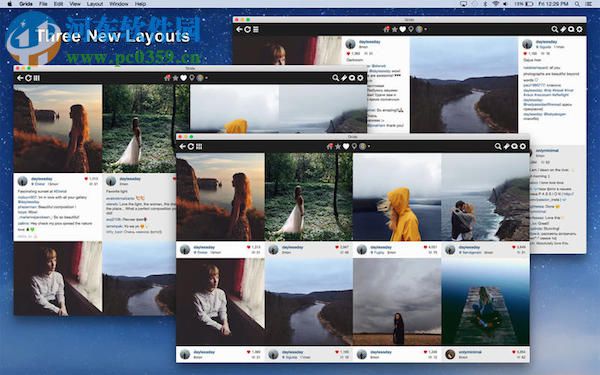This screenshot has width=600, height=375.
Task: Open kissing couple cliff photo in front window
Action: (x=486, y=197)
